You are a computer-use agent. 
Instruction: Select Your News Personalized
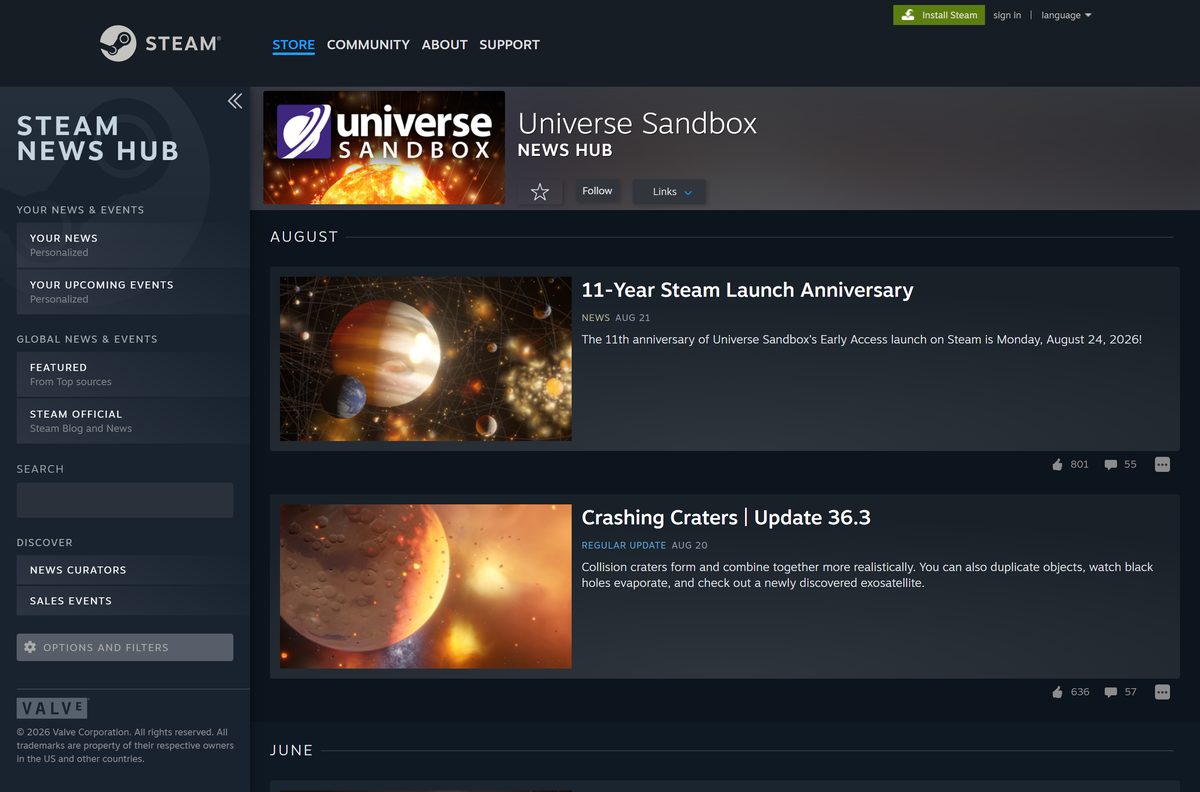coord(133,245)
